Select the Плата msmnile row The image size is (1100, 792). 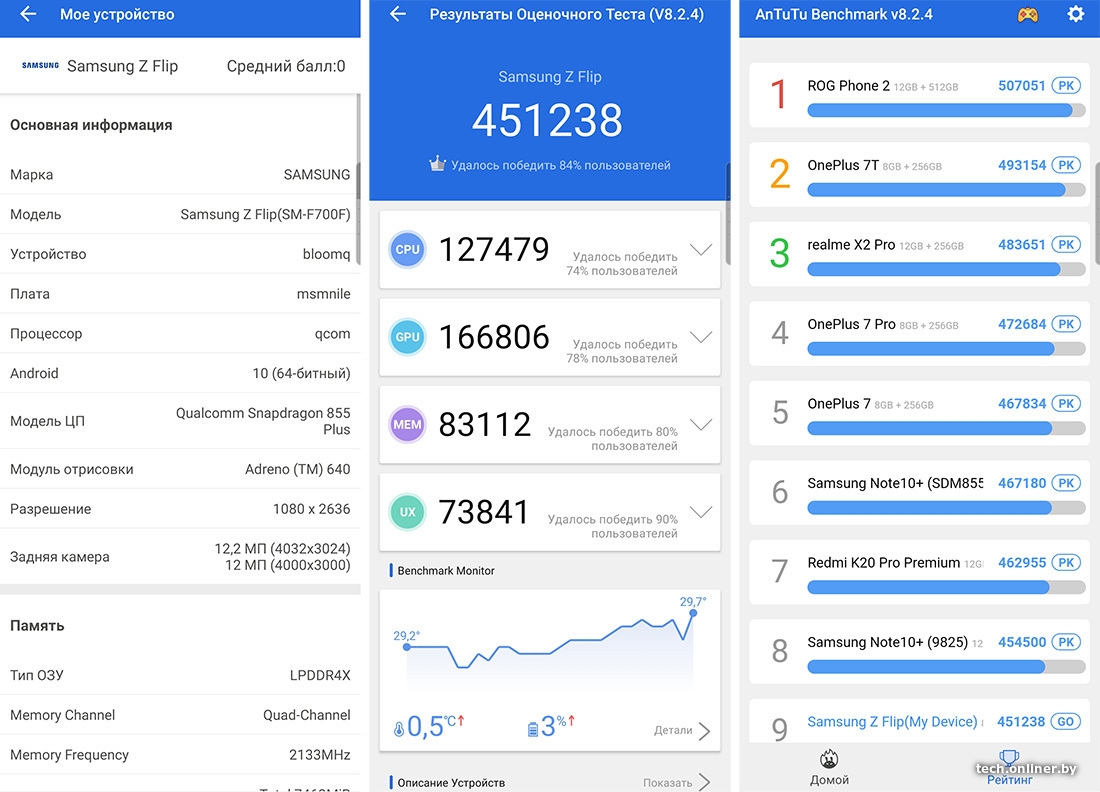(180, 294)
